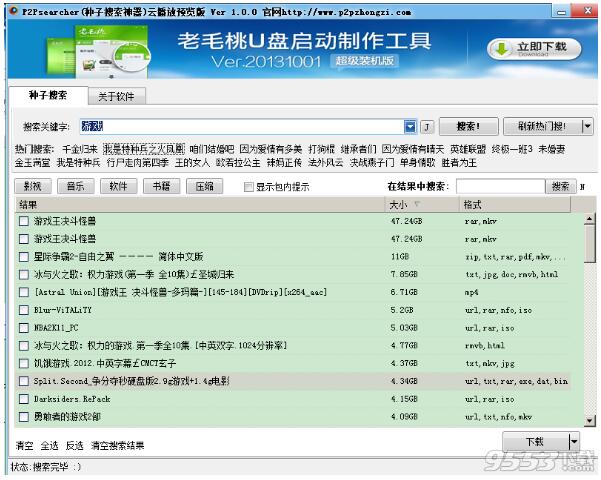Click the mp4 format cell
Screen dimensions: 601x480
coord(471,292)
